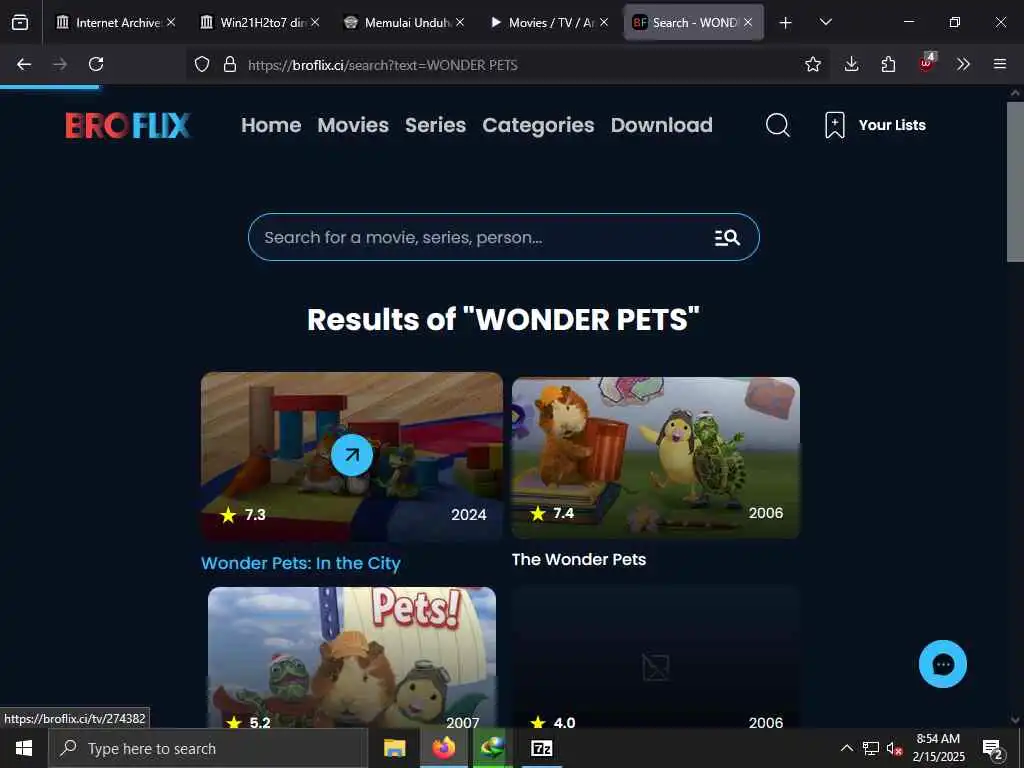Go back using the browser back arrow
The width and height of the screenshot is (1024, 768).
(x=24, y=64)
